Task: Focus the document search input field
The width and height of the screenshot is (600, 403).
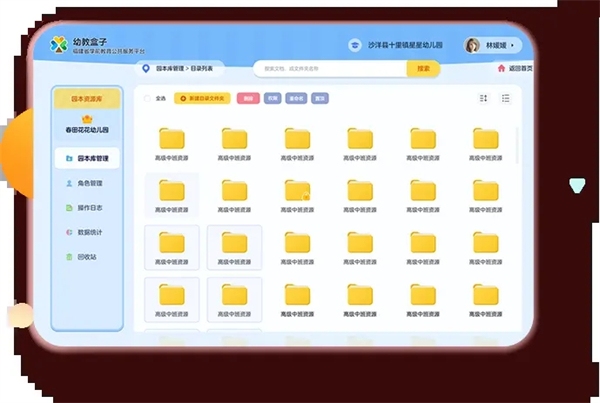Action: (330, 69)
